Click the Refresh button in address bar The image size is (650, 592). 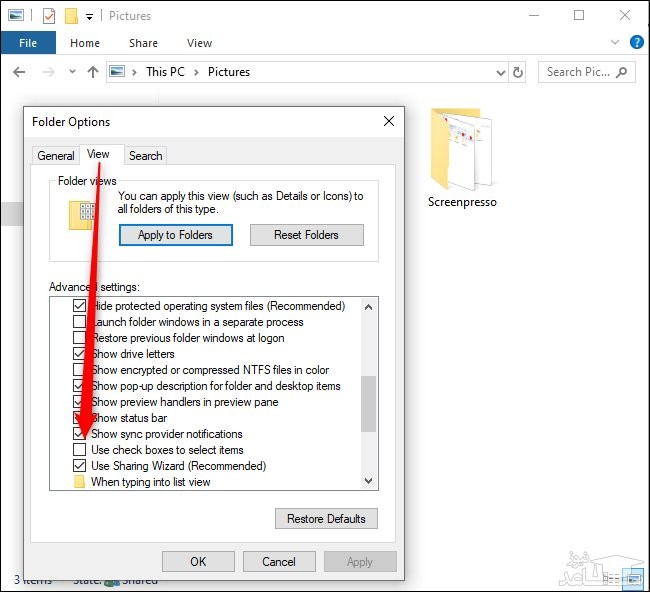point(517,72)
